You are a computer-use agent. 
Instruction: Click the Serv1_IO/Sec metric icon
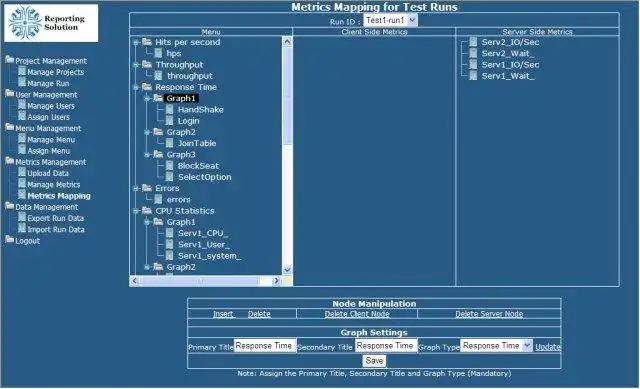click(473, 64)
